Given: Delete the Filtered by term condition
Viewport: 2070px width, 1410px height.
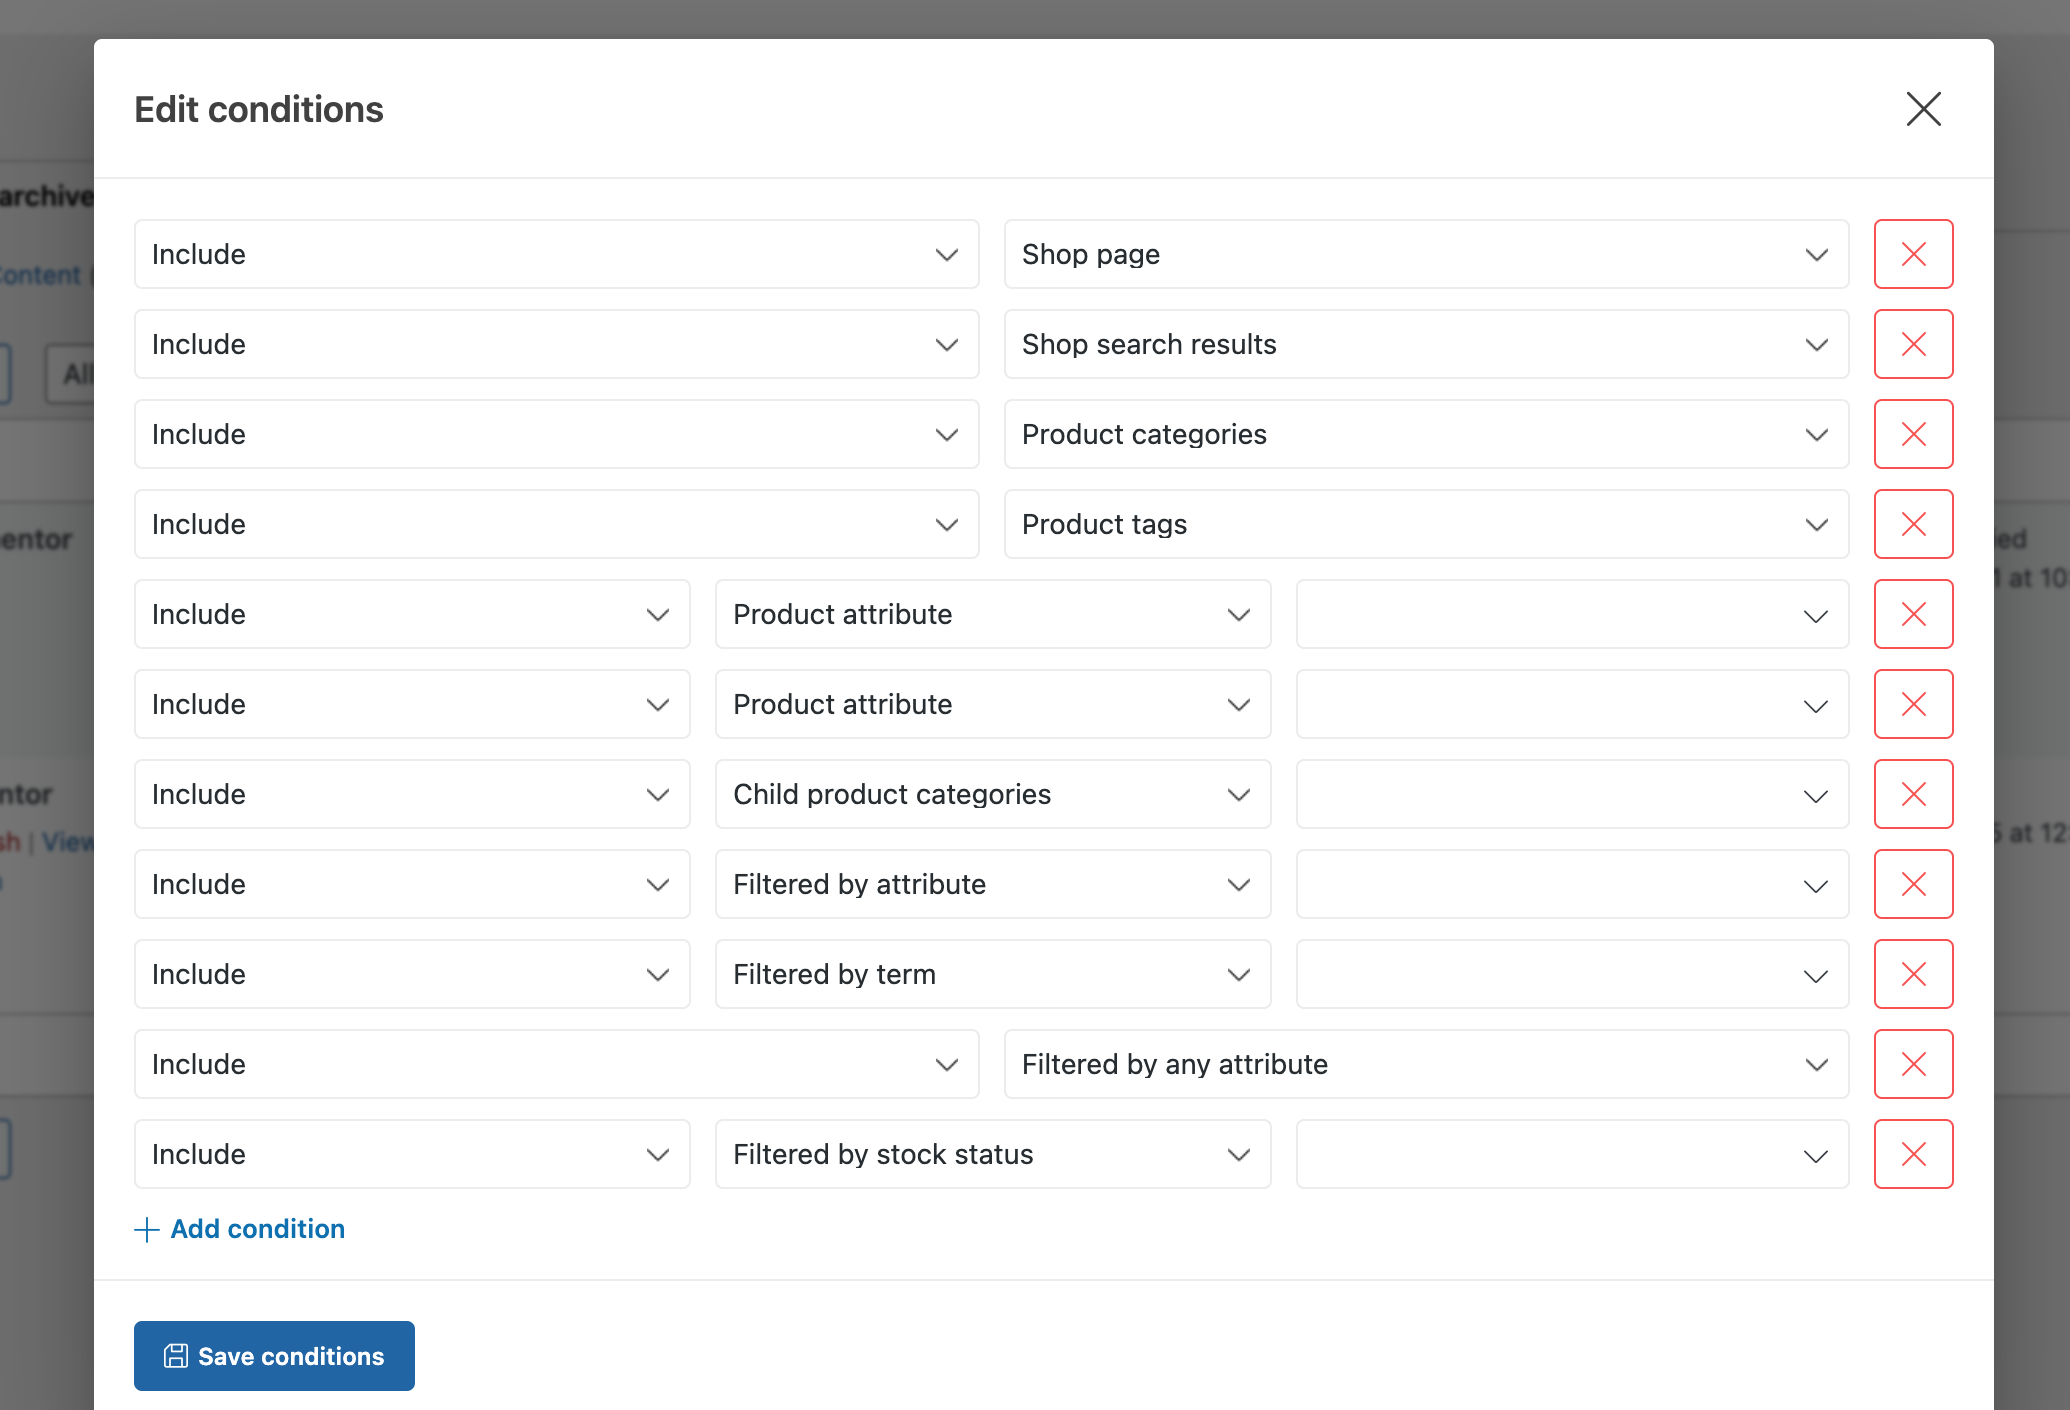Looking at the screenshot, I should point(1912,974).
